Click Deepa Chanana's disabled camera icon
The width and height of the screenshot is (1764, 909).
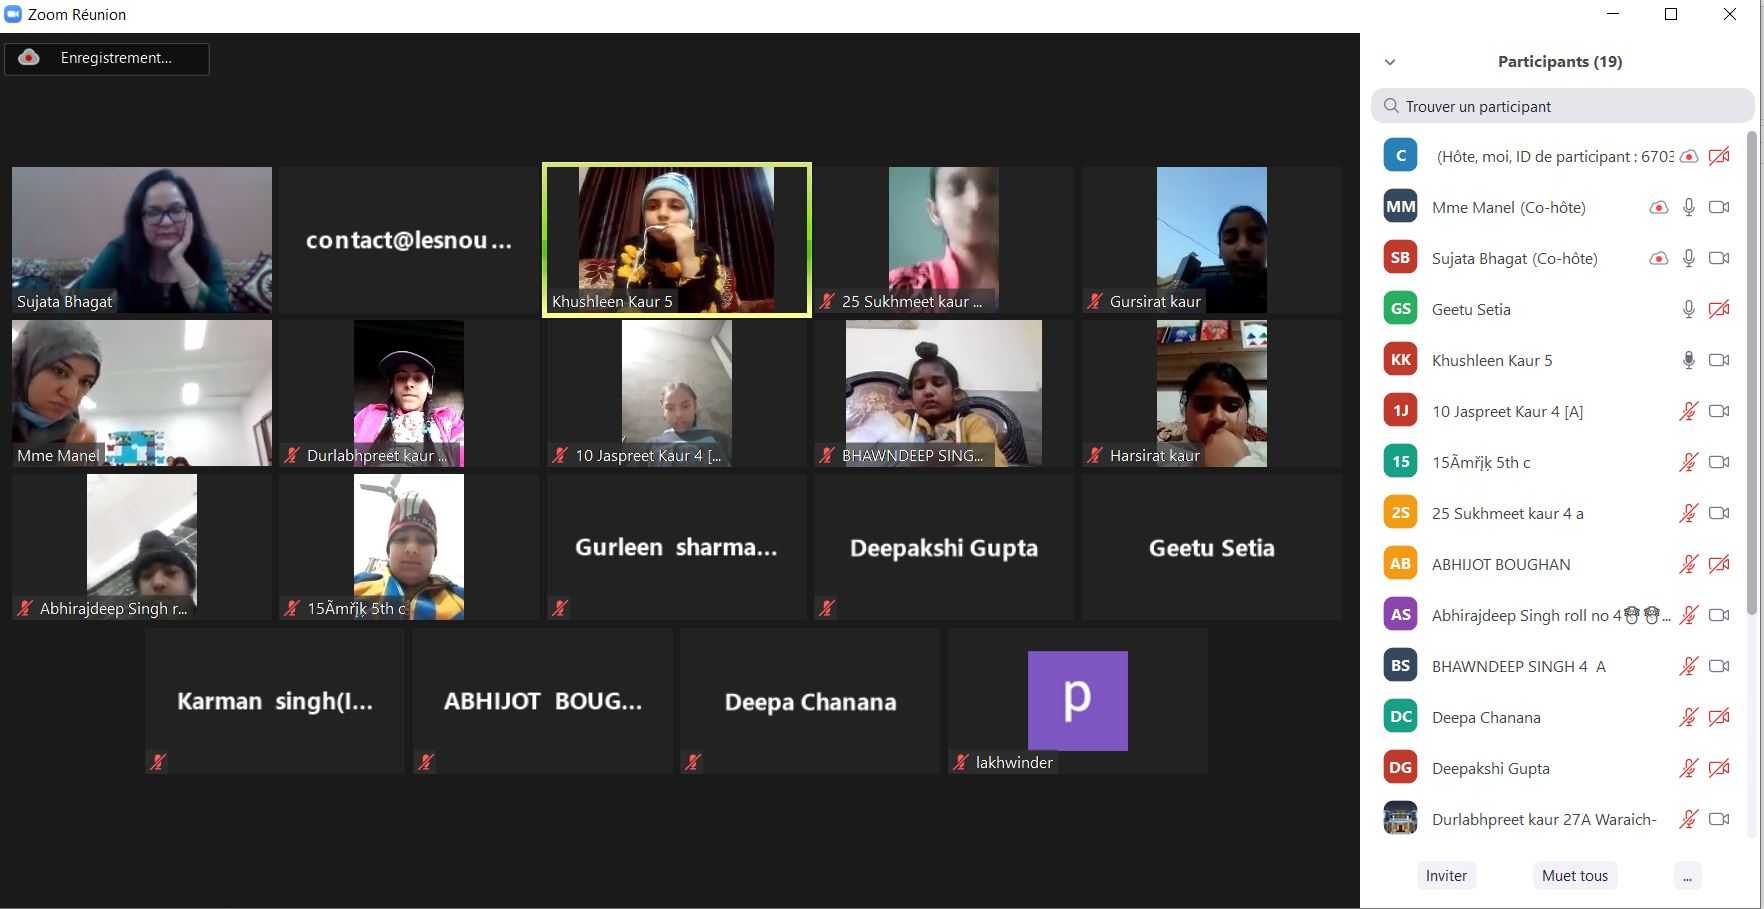[x=1718, y=718]
